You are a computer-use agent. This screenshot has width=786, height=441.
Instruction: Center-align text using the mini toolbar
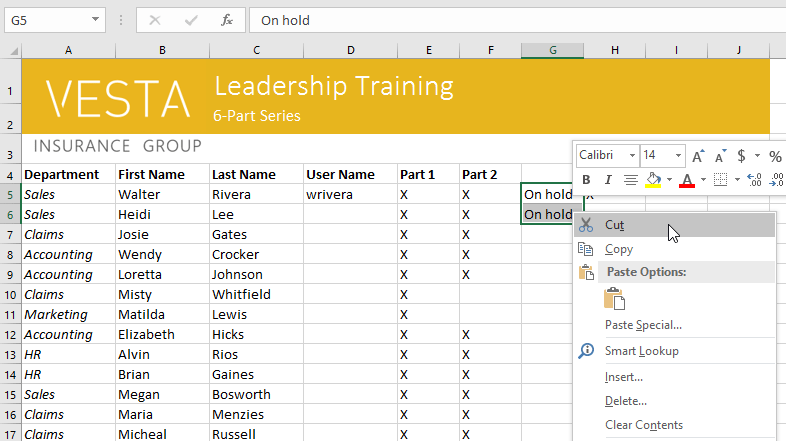coord(630,180)
